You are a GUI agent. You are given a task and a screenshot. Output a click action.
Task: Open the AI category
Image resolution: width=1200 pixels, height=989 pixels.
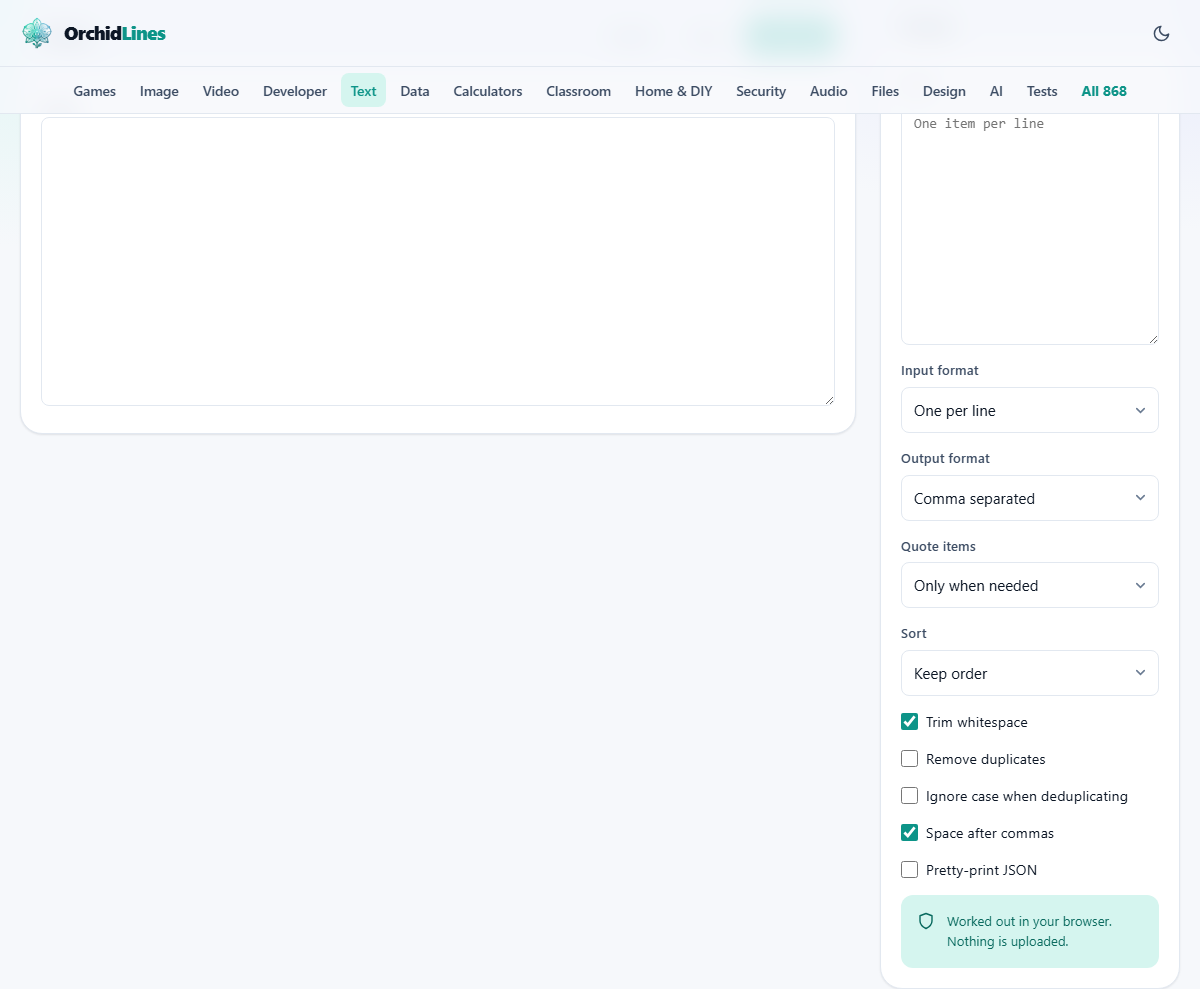pos(996,91)
